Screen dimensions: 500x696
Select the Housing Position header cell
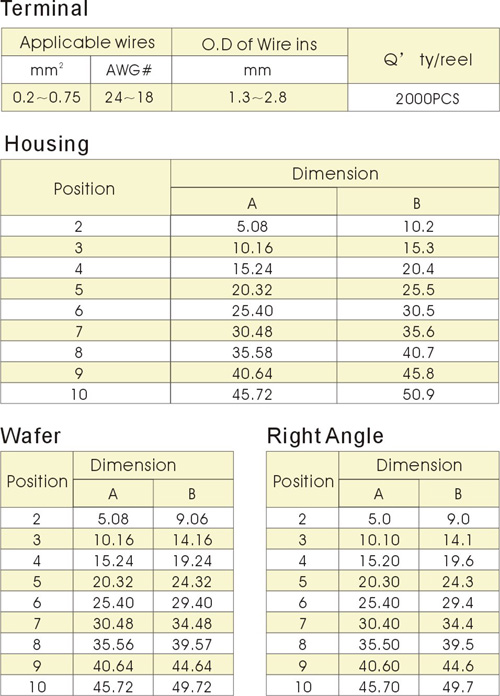(85, 188)
